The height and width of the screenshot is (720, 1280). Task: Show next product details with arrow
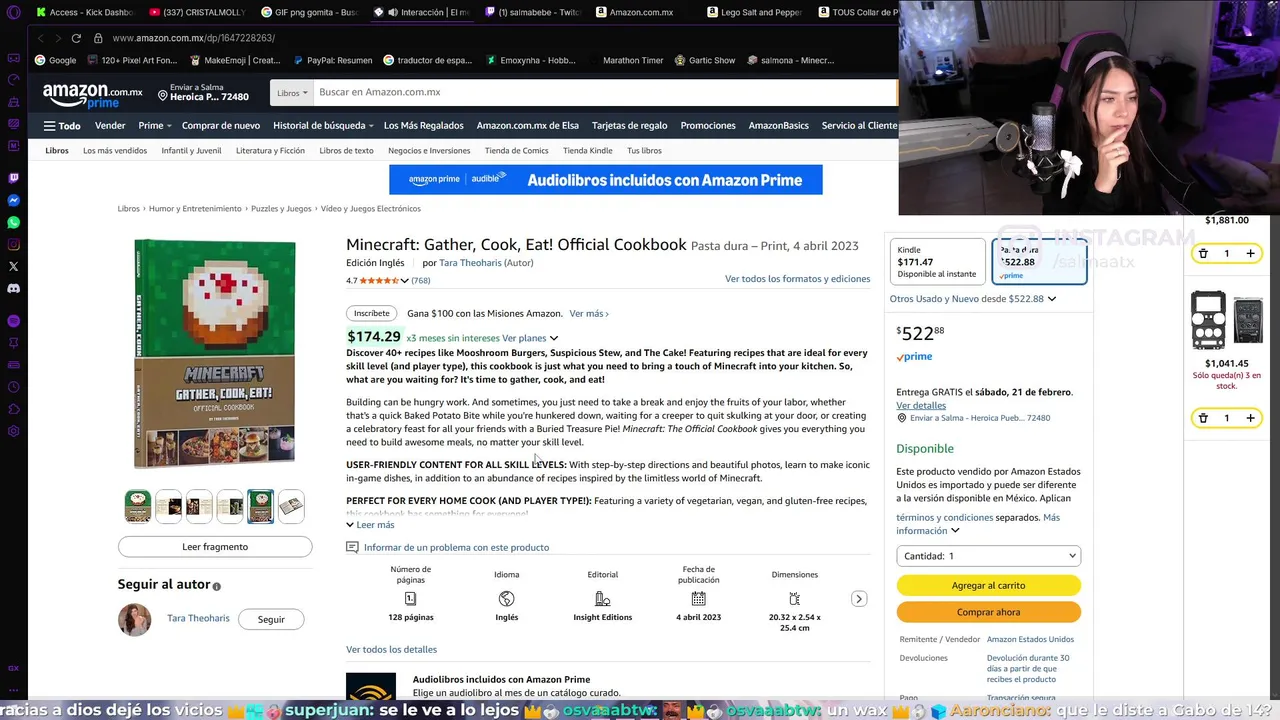pos(859,599)
